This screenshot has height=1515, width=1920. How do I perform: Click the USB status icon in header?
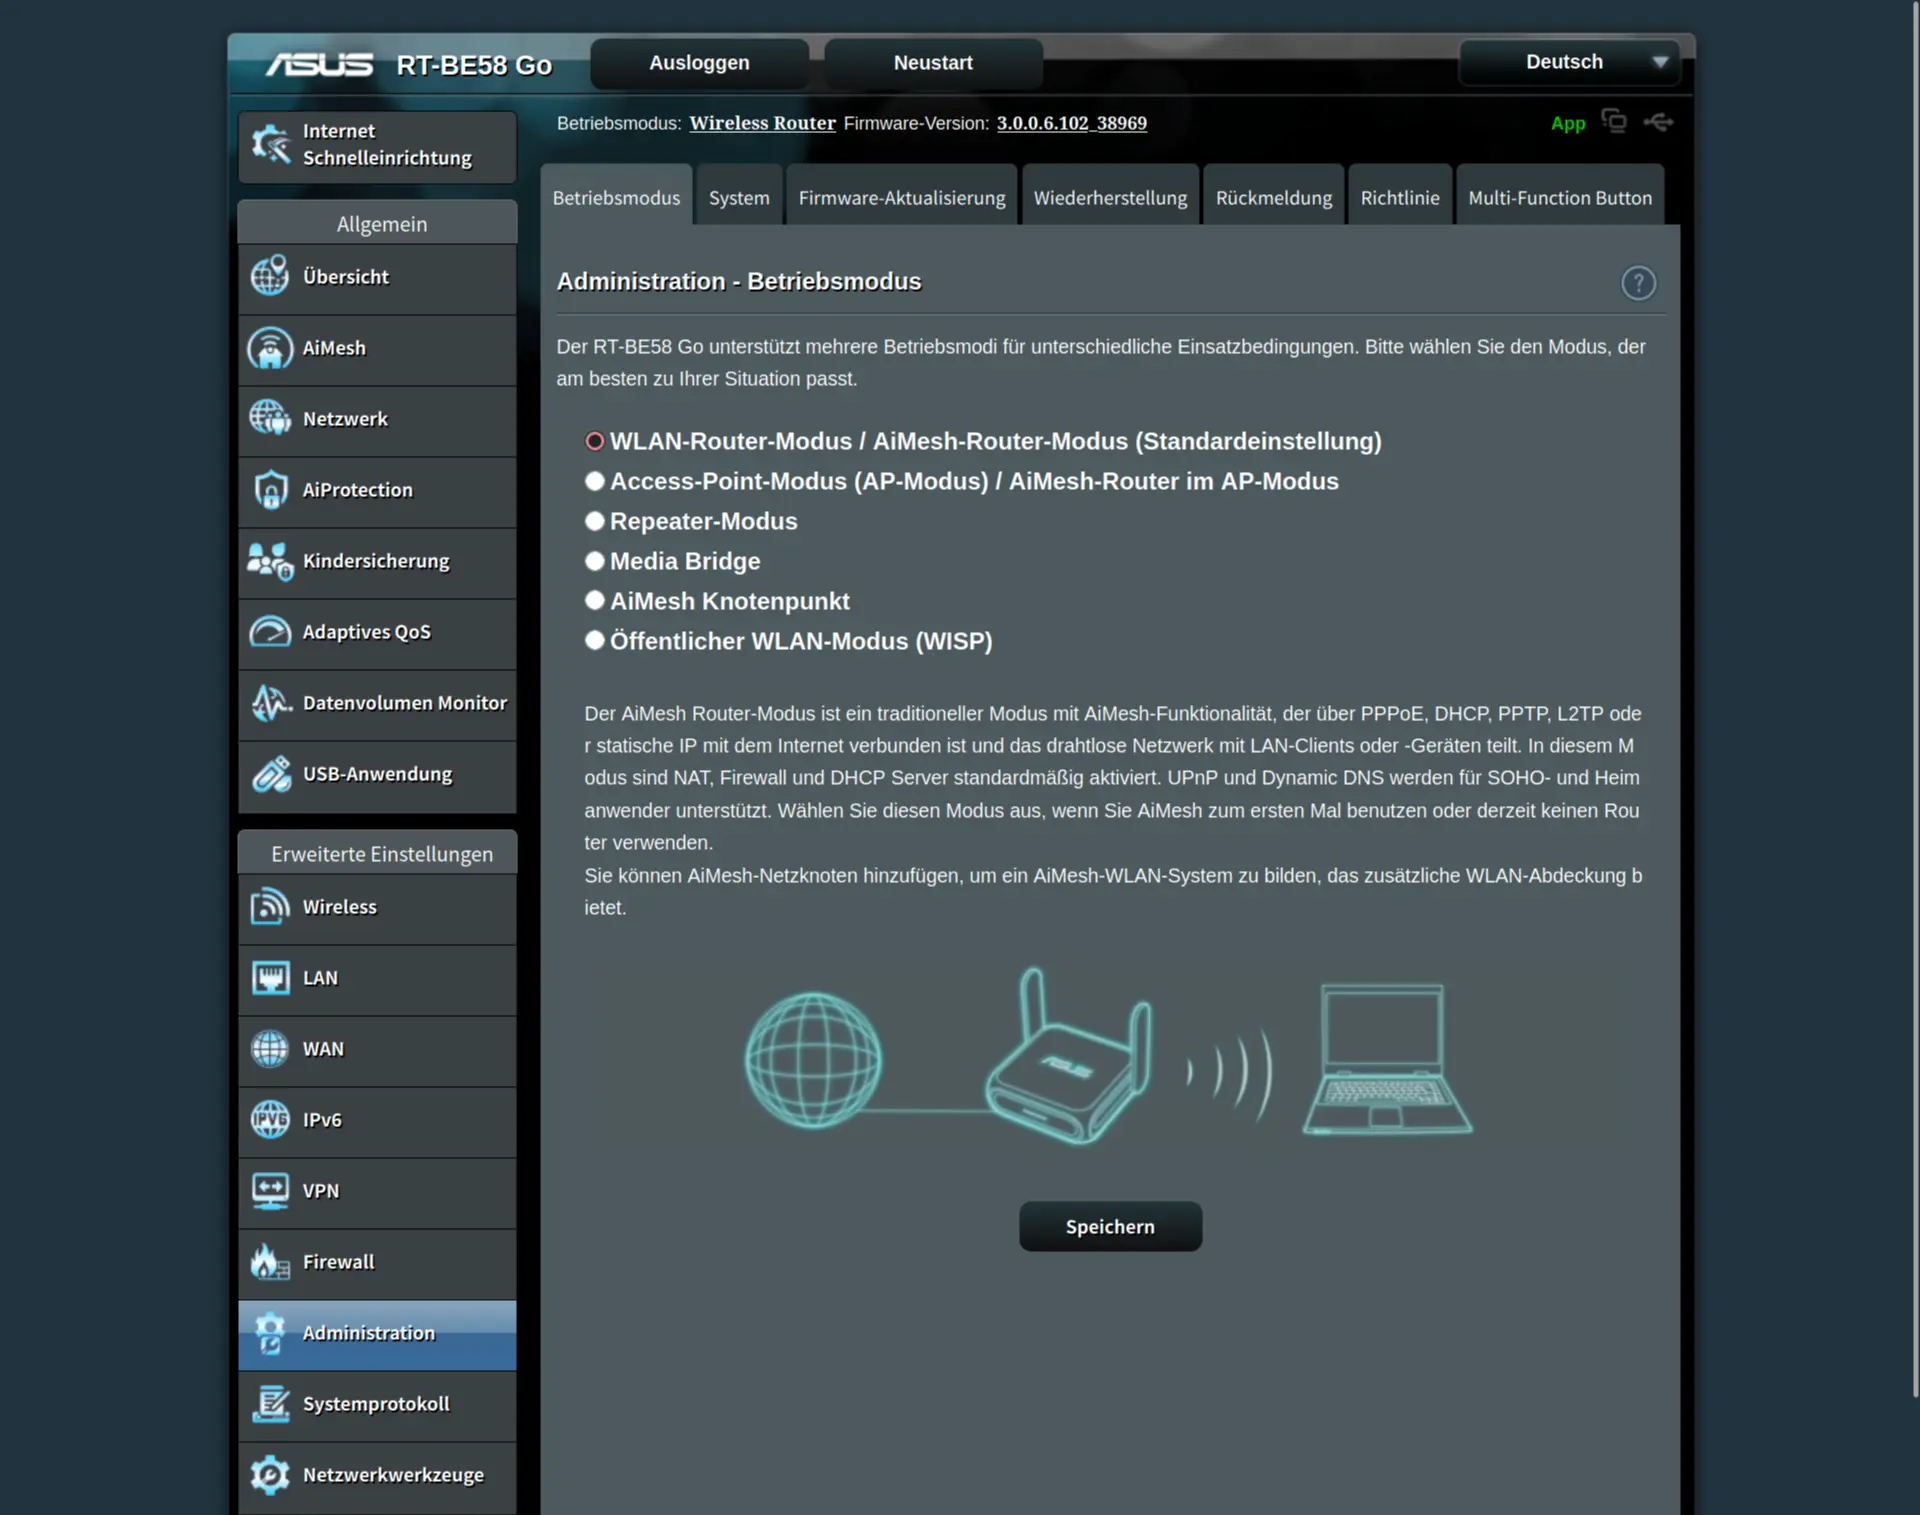(1658, 122)
